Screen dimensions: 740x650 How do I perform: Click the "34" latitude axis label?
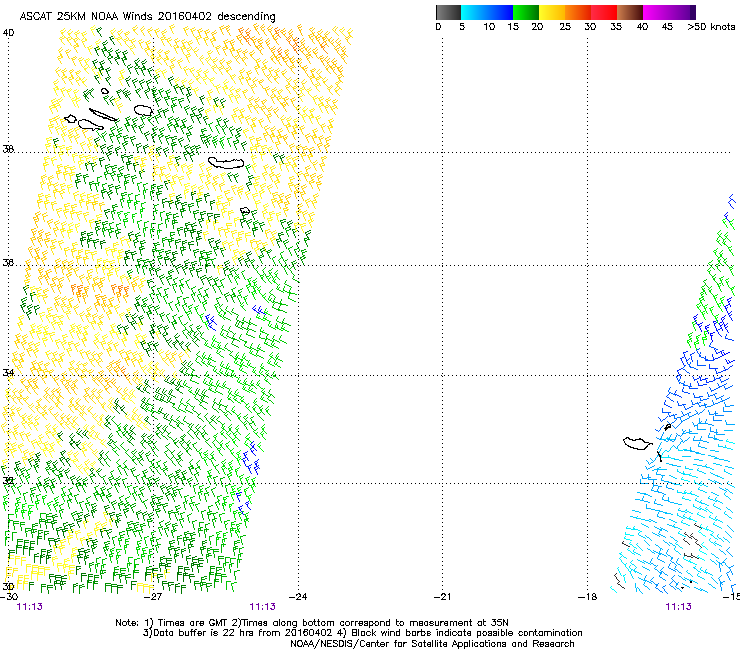(x=8, y=372)
